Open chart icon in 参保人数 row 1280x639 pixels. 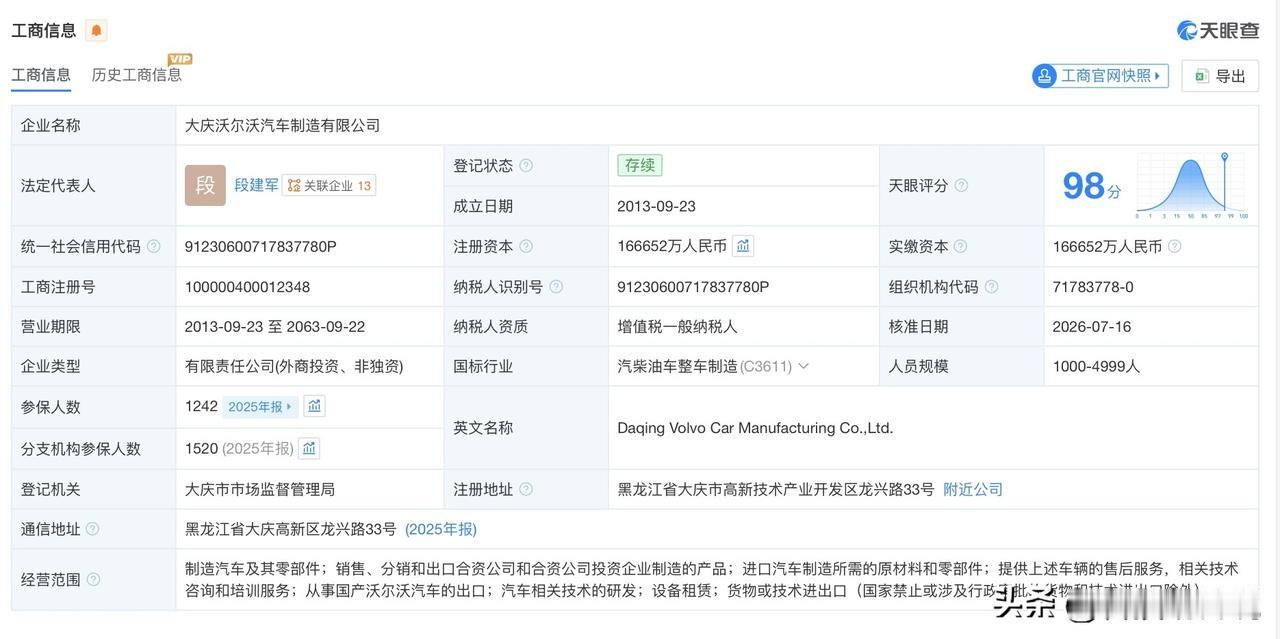314,406
